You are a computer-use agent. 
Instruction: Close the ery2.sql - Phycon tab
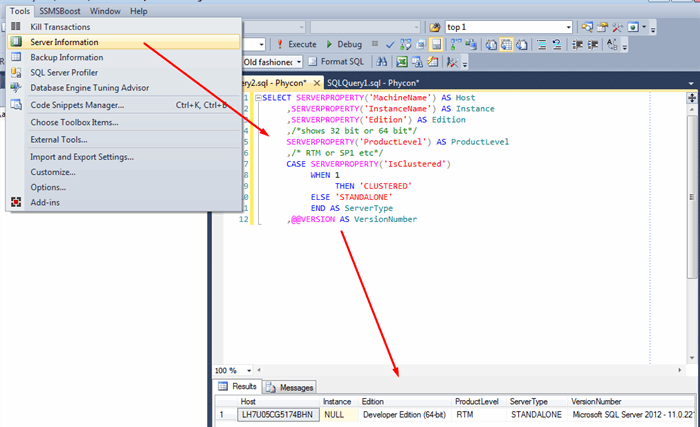(317, 83)
